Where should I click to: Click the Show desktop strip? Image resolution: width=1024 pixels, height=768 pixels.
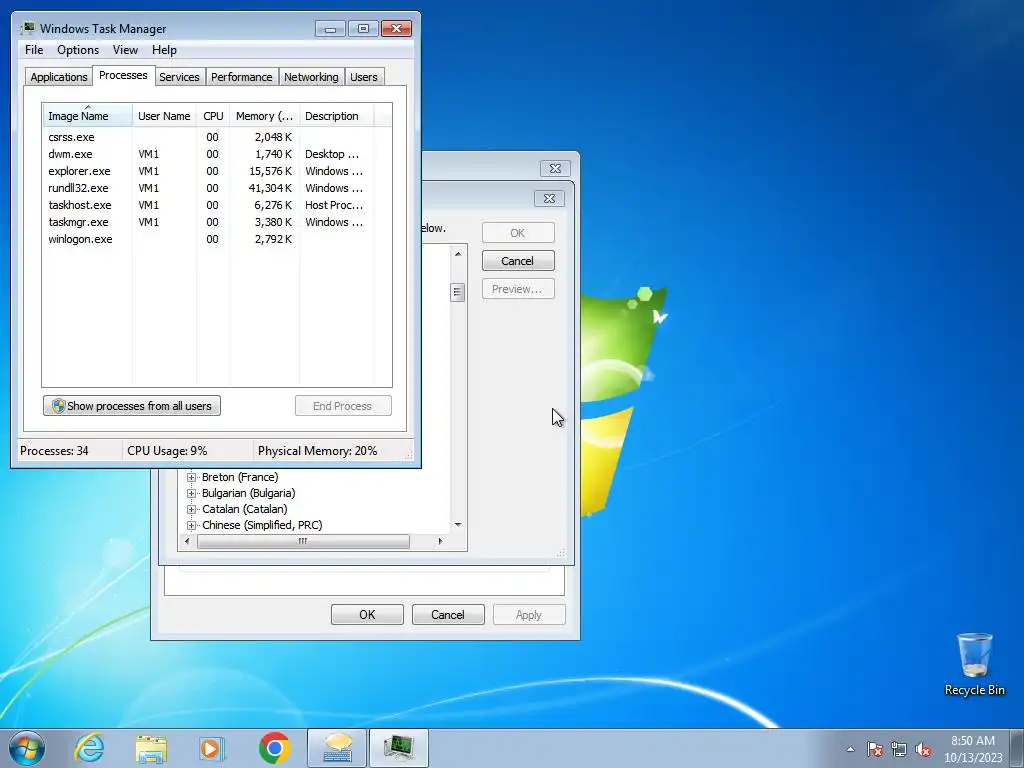[1019, 748]
